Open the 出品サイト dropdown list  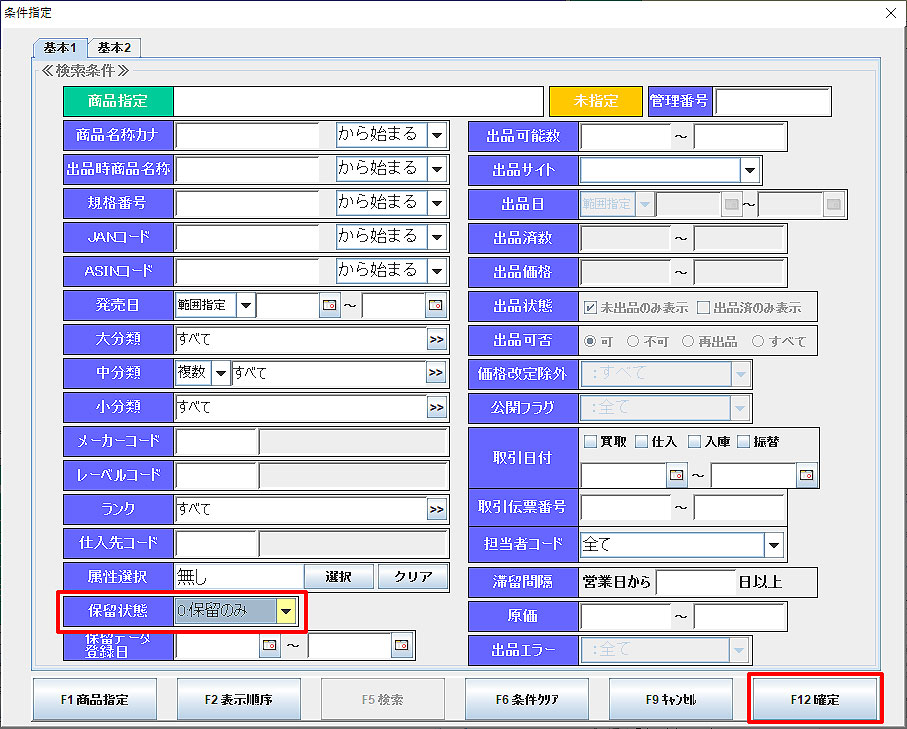(750, 169)
